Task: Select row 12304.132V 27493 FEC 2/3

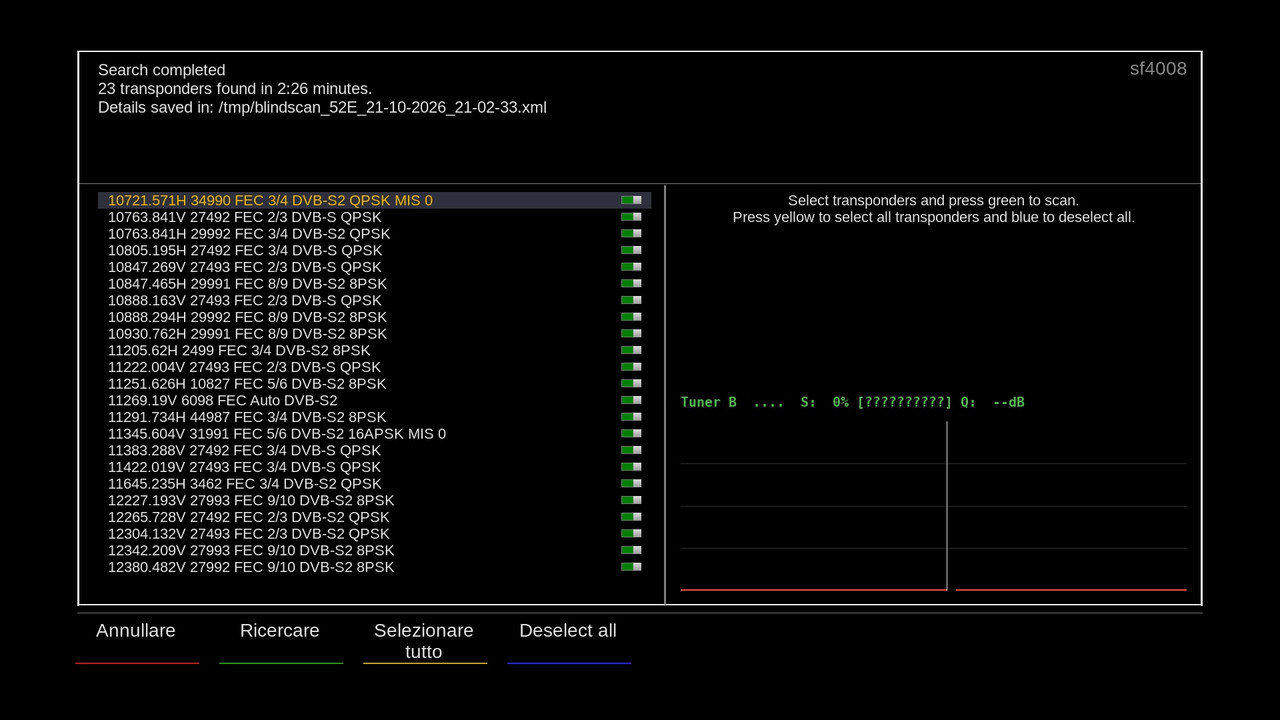Action: coord(375,534)
